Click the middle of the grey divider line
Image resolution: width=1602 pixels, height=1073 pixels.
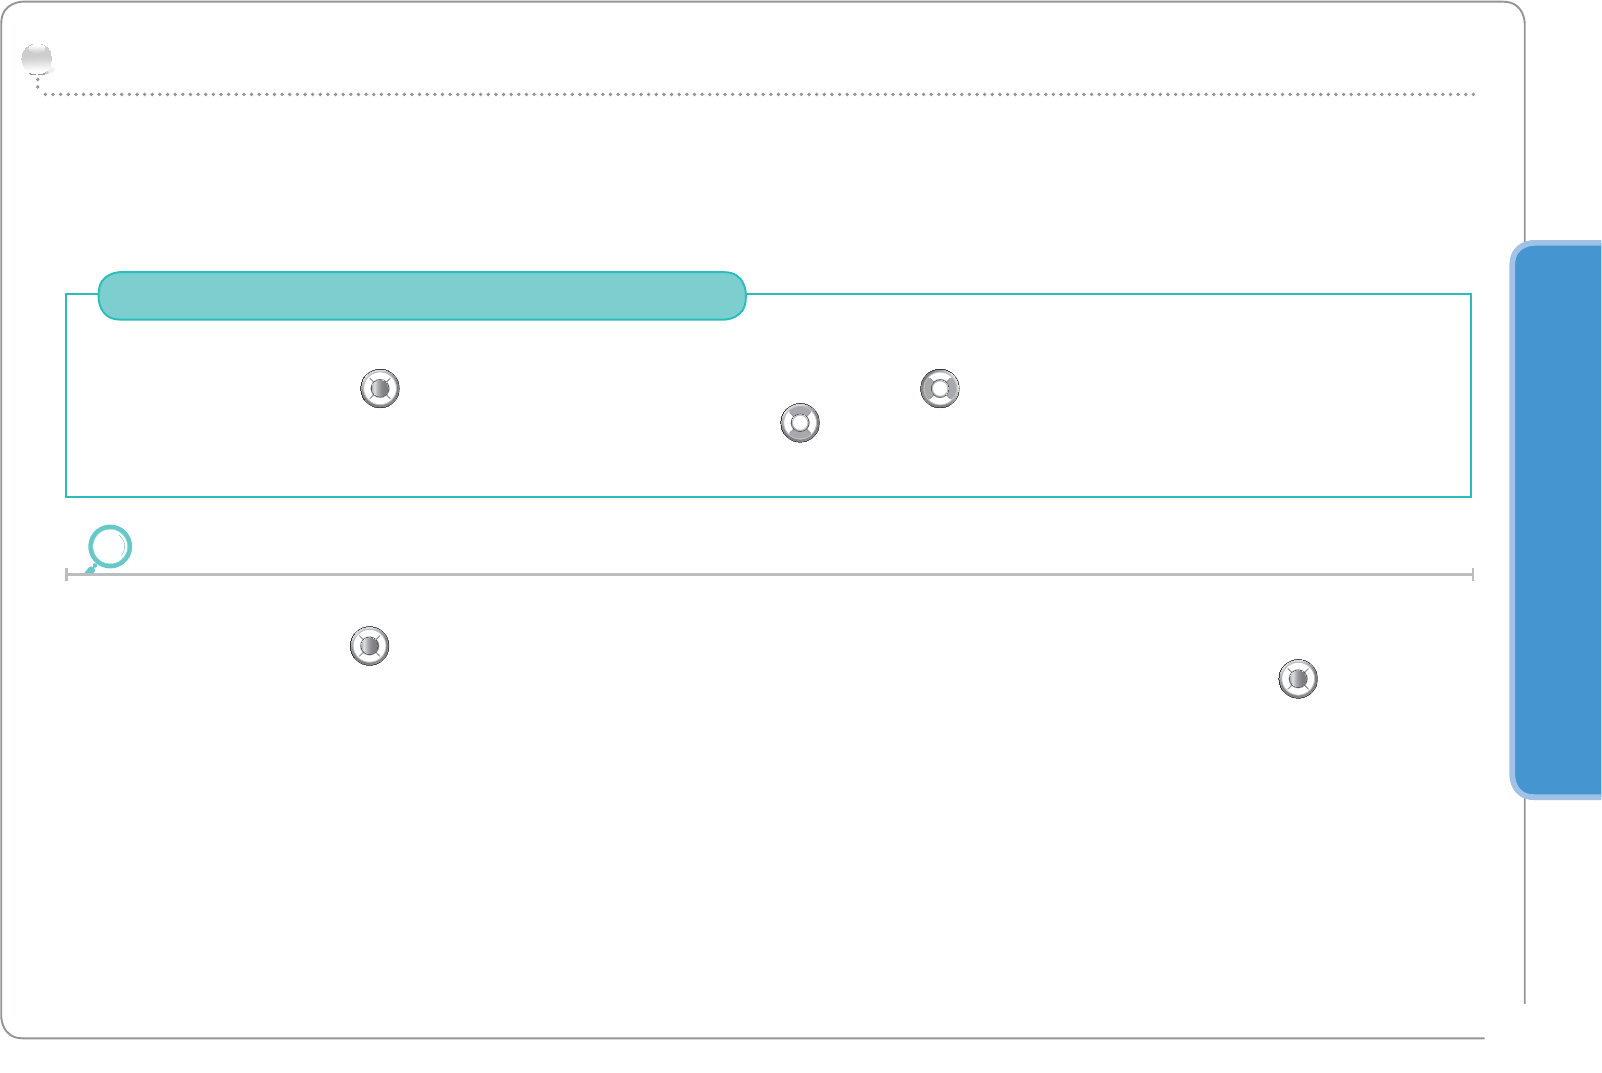pyautogui.click(x=770, y=575)
